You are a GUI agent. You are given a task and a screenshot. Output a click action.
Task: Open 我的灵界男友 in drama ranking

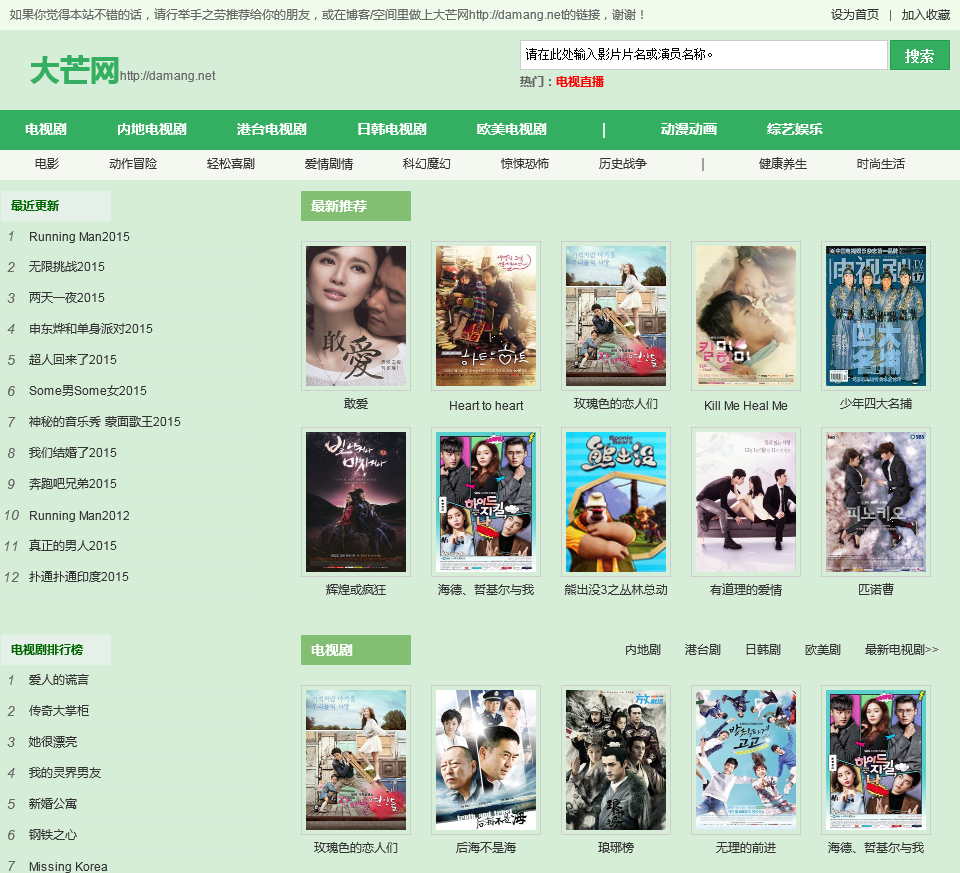point(65,773)
